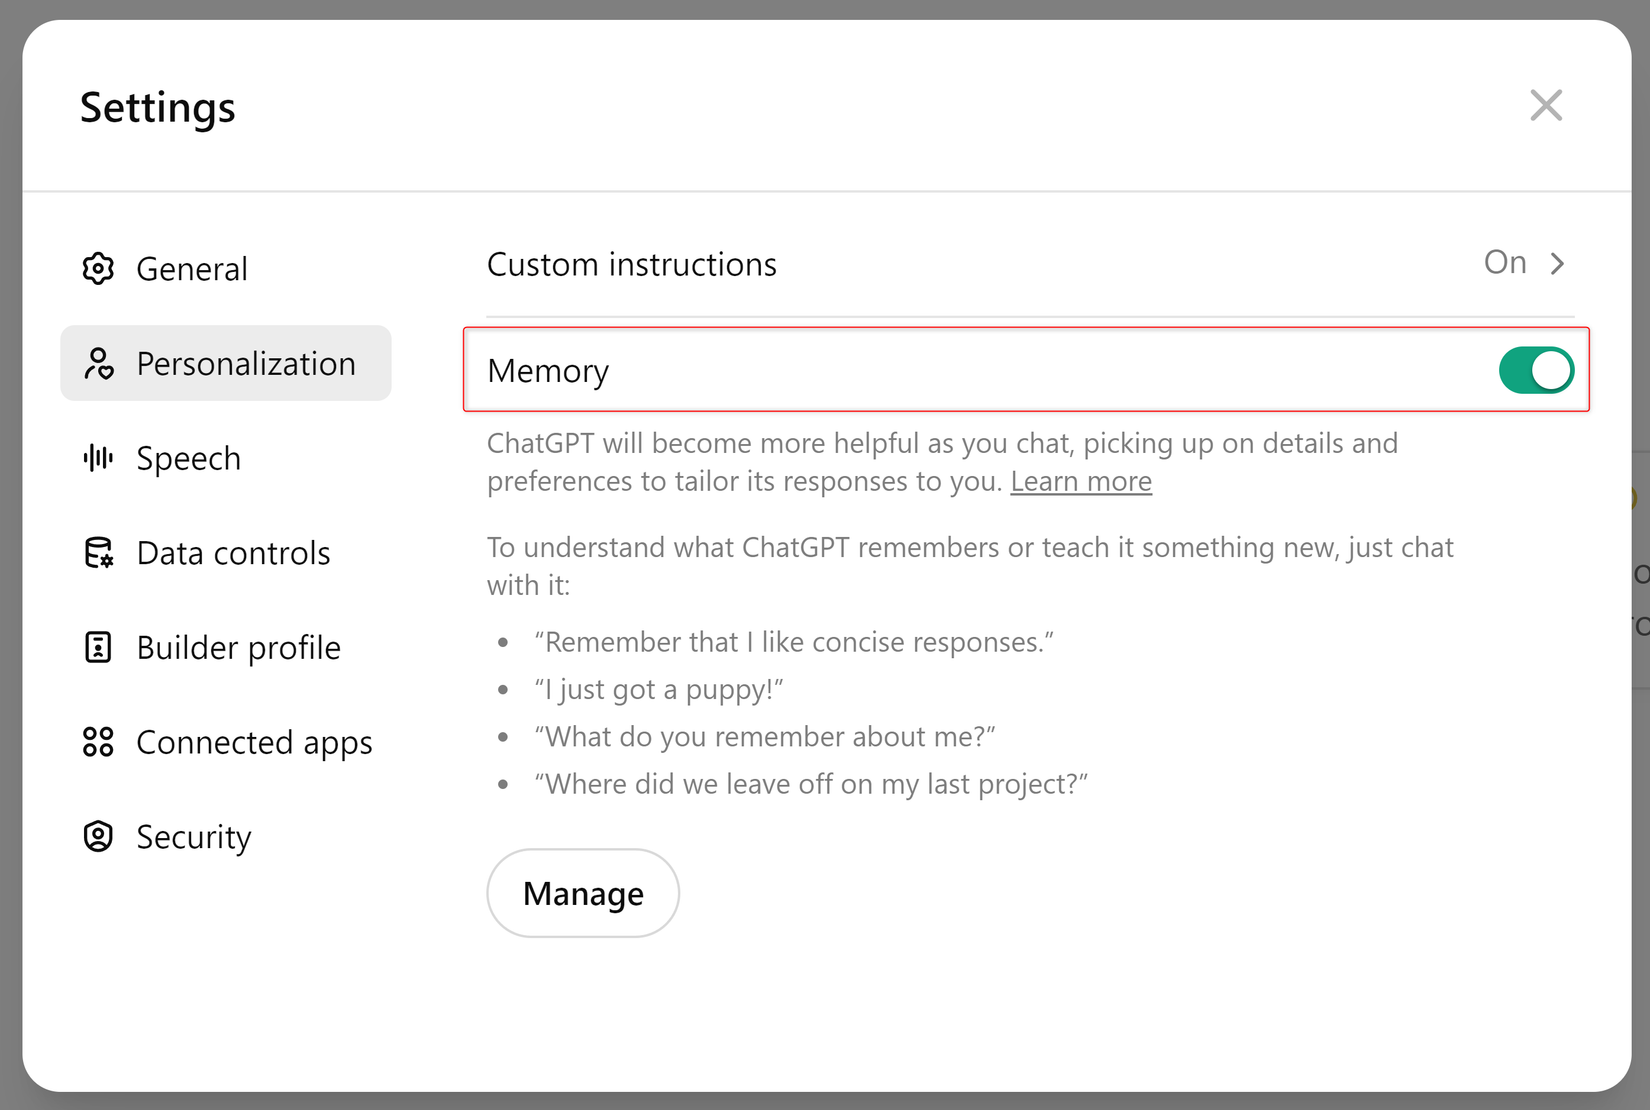1650x1110 pixels.
Task: Switch to the Speech section
Action: (x=189, y=458)
